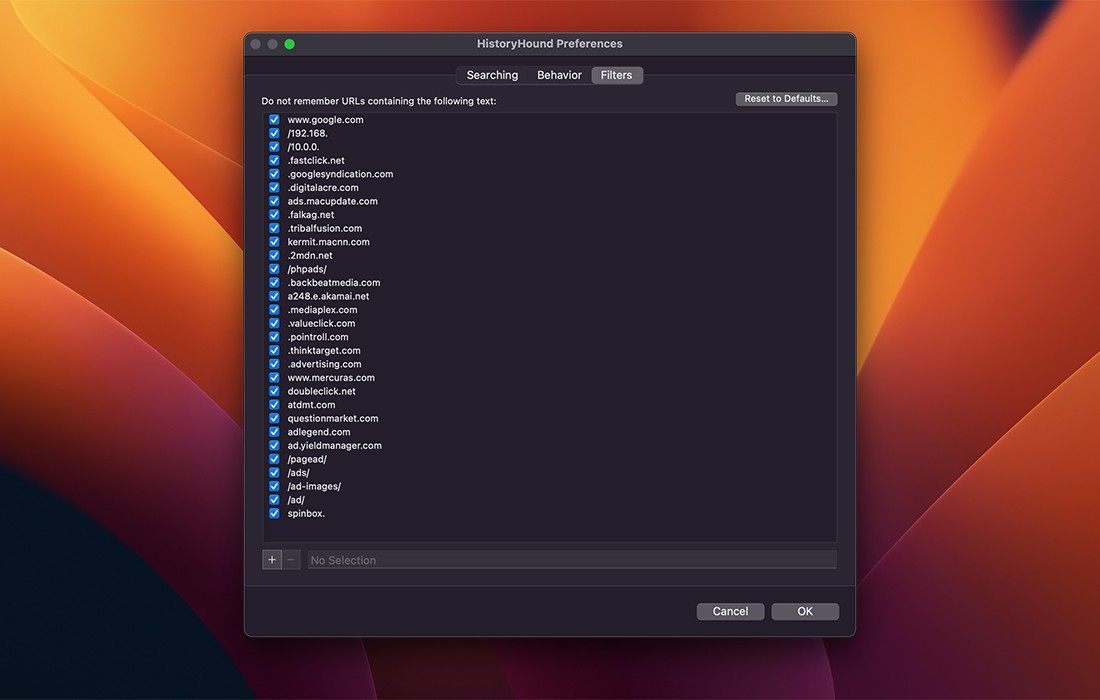Viewport: 1100px width, 700px height.
Task: Disable the /192.168. filter checkbox
Action: [x=274, y=132]
